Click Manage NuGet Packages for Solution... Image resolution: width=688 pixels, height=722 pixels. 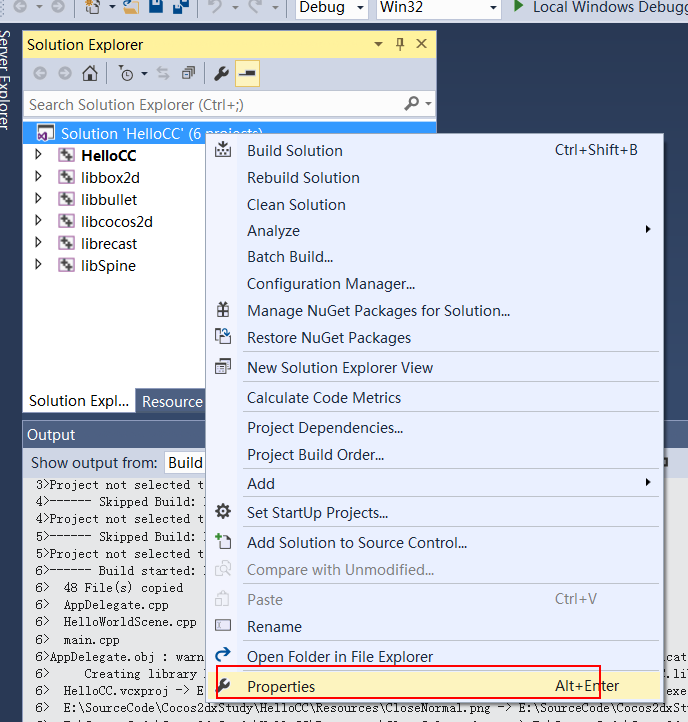coord(435,311)
